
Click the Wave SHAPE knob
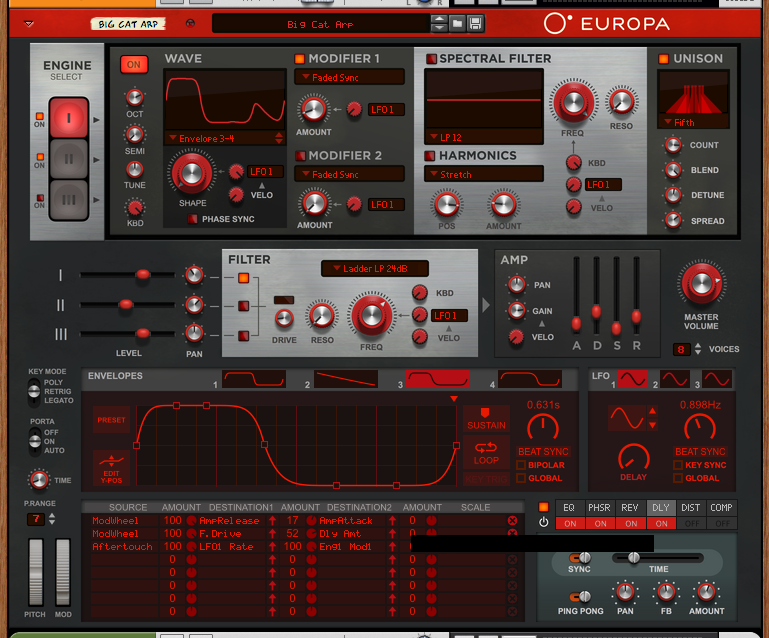coord(191,173)
